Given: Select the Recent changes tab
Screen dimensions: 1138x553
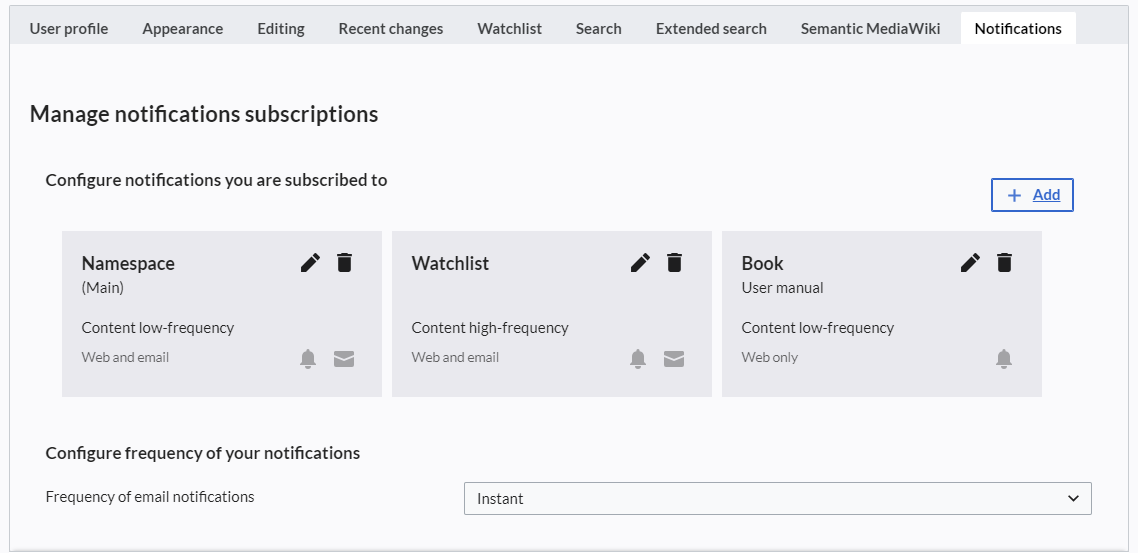Looking at the screenshot, I should click(391, 28).
